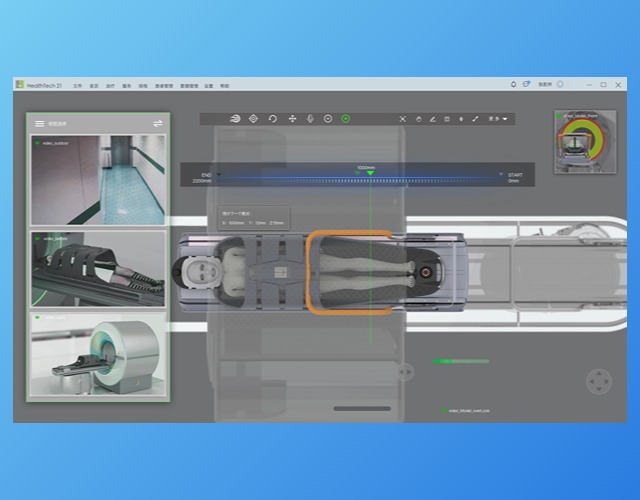Toggle the green horizontal switch below table
640x500 pixels.
pos(460,361)
